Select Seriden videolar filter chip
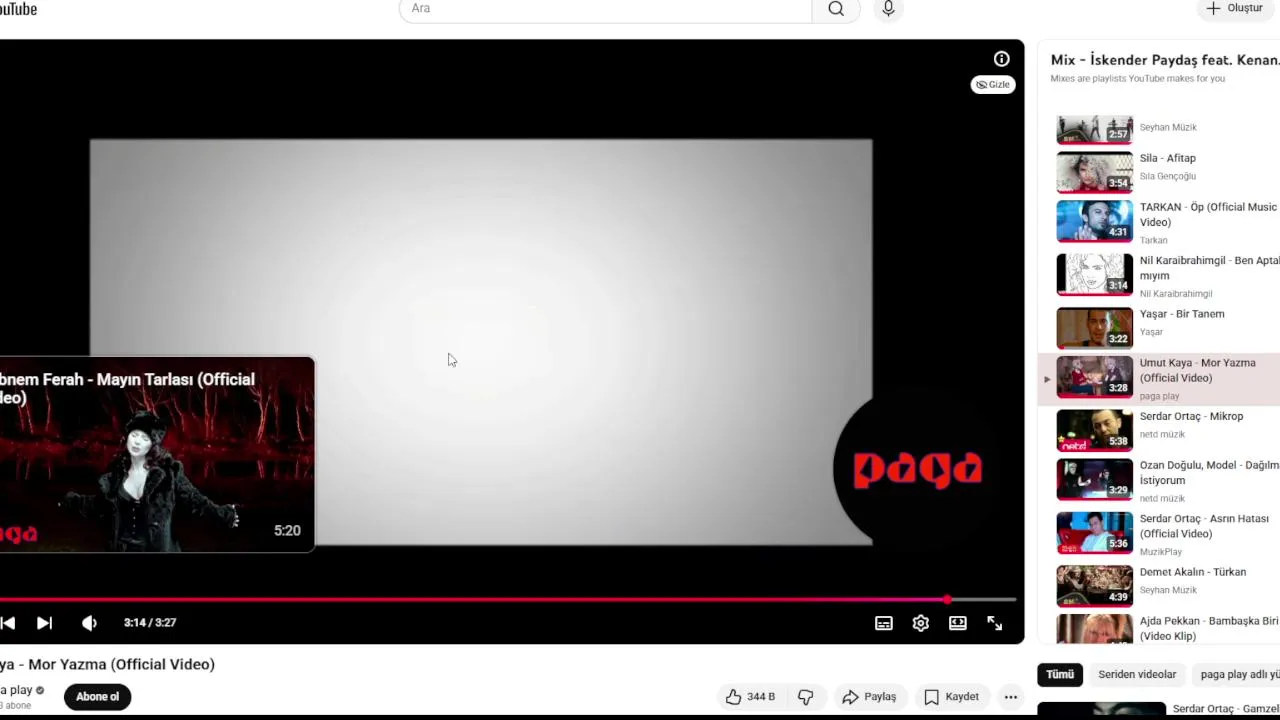 tap(1137, 675)
